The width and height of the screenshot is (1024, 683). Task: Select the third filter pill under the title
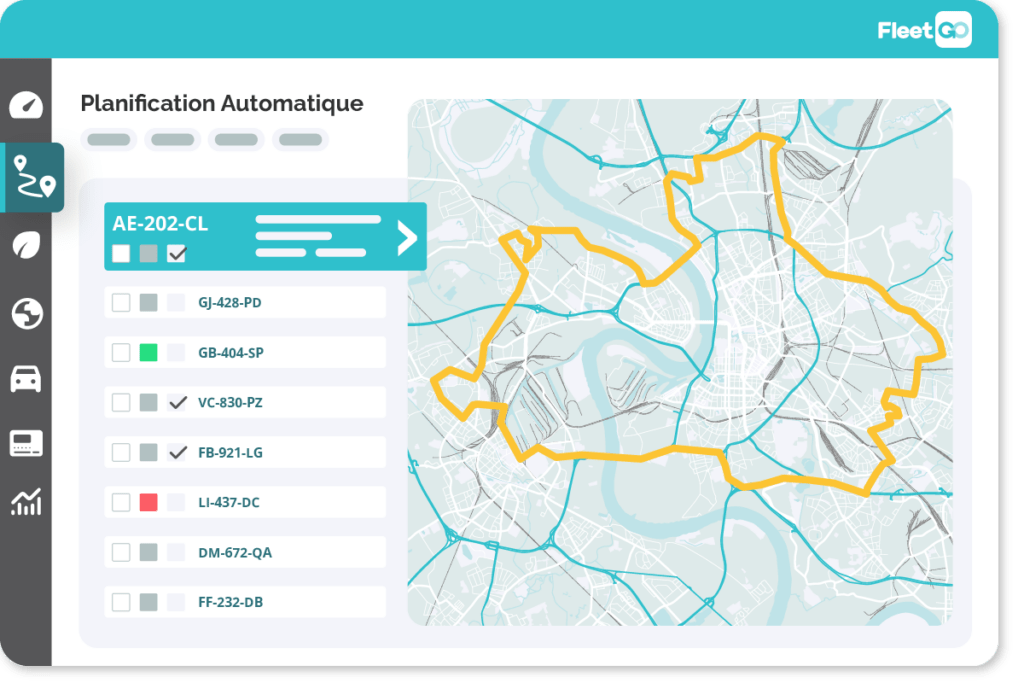point(236,140)
